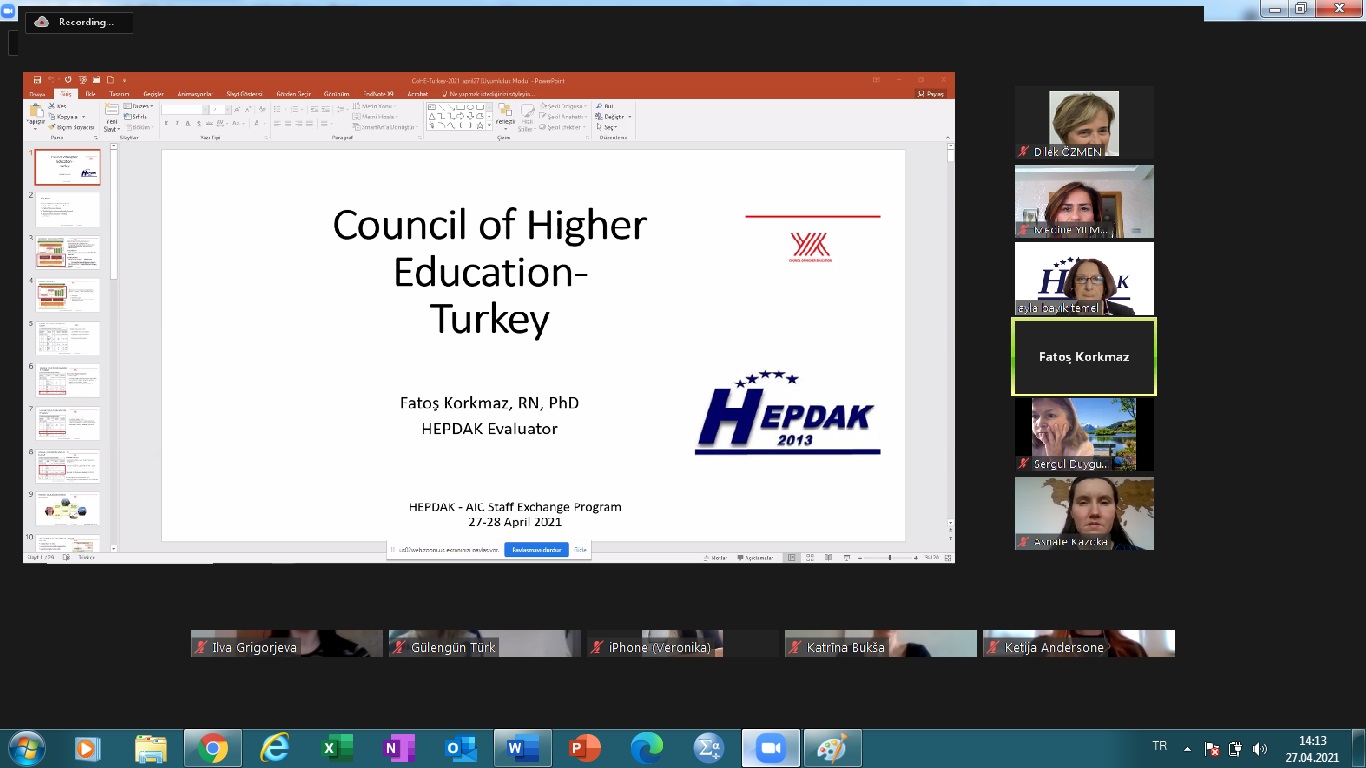Switch to slide sorter view in status bar

coord(810,557)
